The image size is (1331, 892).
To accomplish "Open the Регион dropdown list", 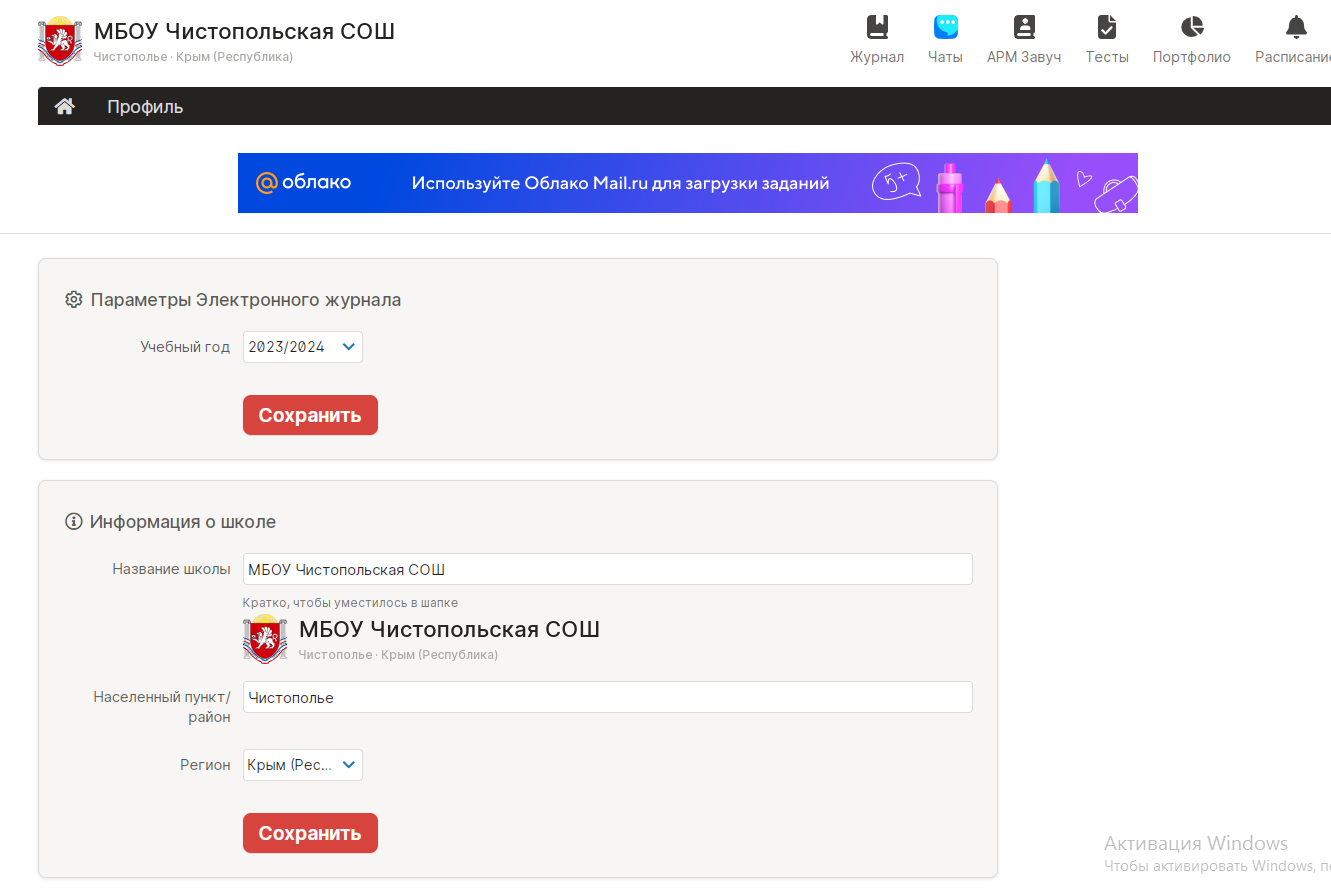I will [x=302, y=765].
